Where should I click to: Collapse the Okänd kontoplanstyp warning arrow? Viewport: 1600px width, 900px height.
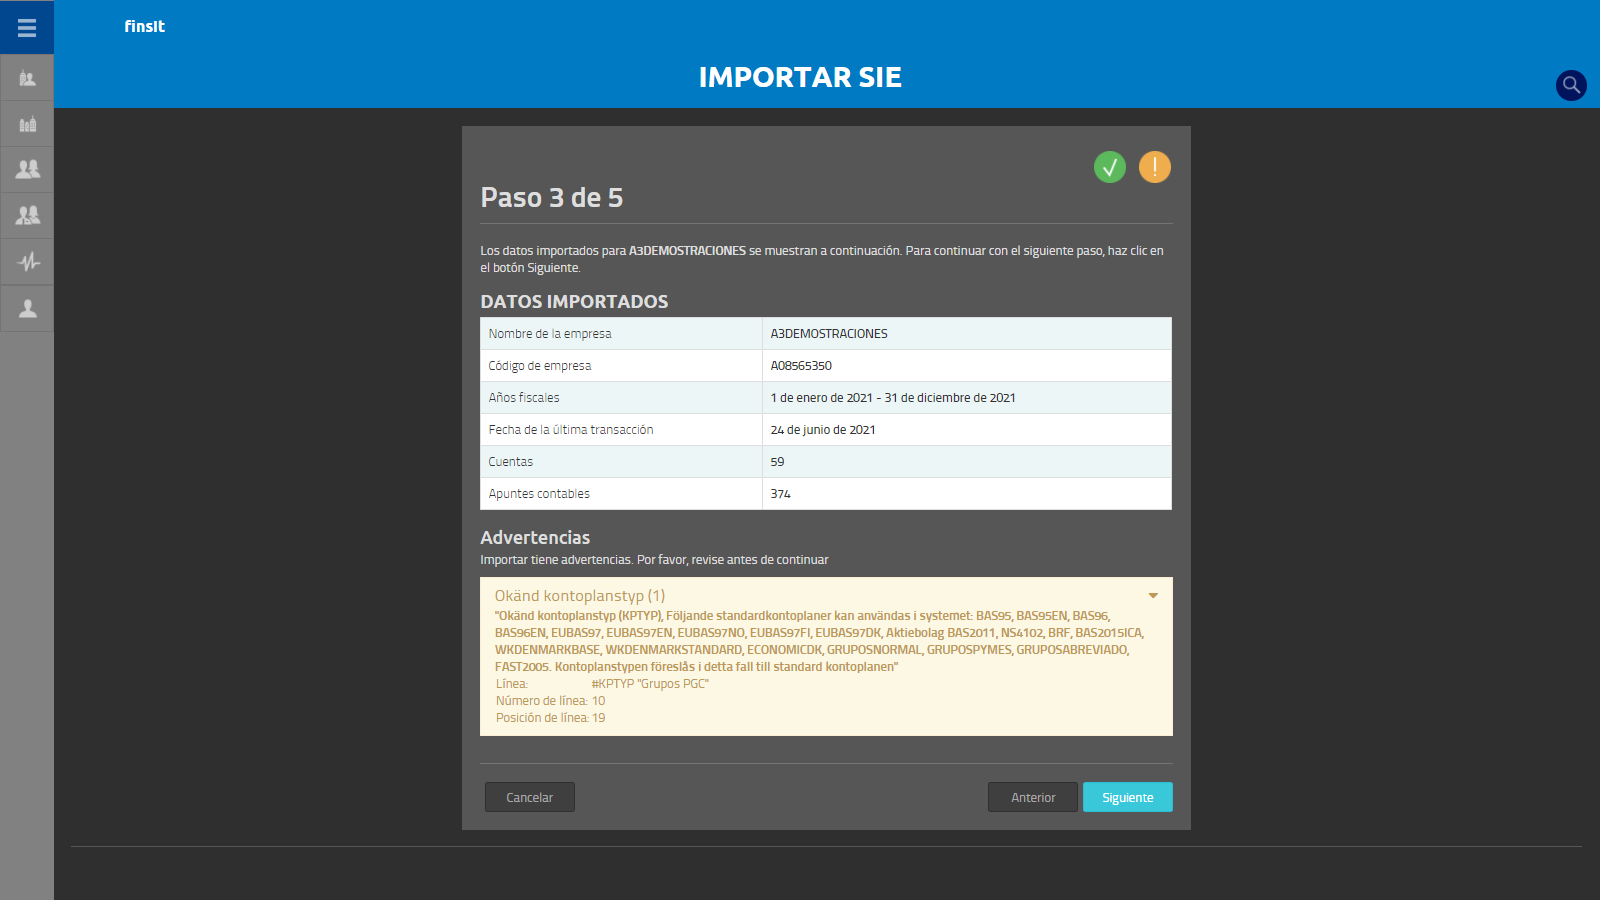[x=1153, y=596]
